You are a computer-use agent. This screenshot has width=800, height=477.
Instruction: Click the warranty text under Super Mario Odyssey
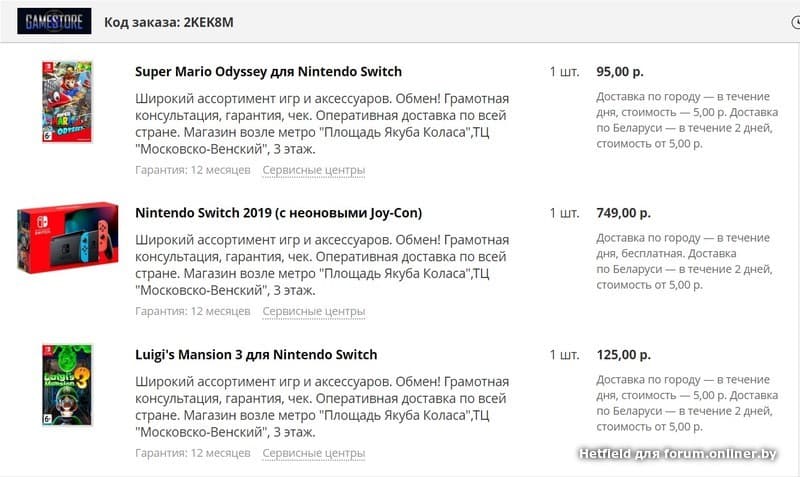click(192, 170)
